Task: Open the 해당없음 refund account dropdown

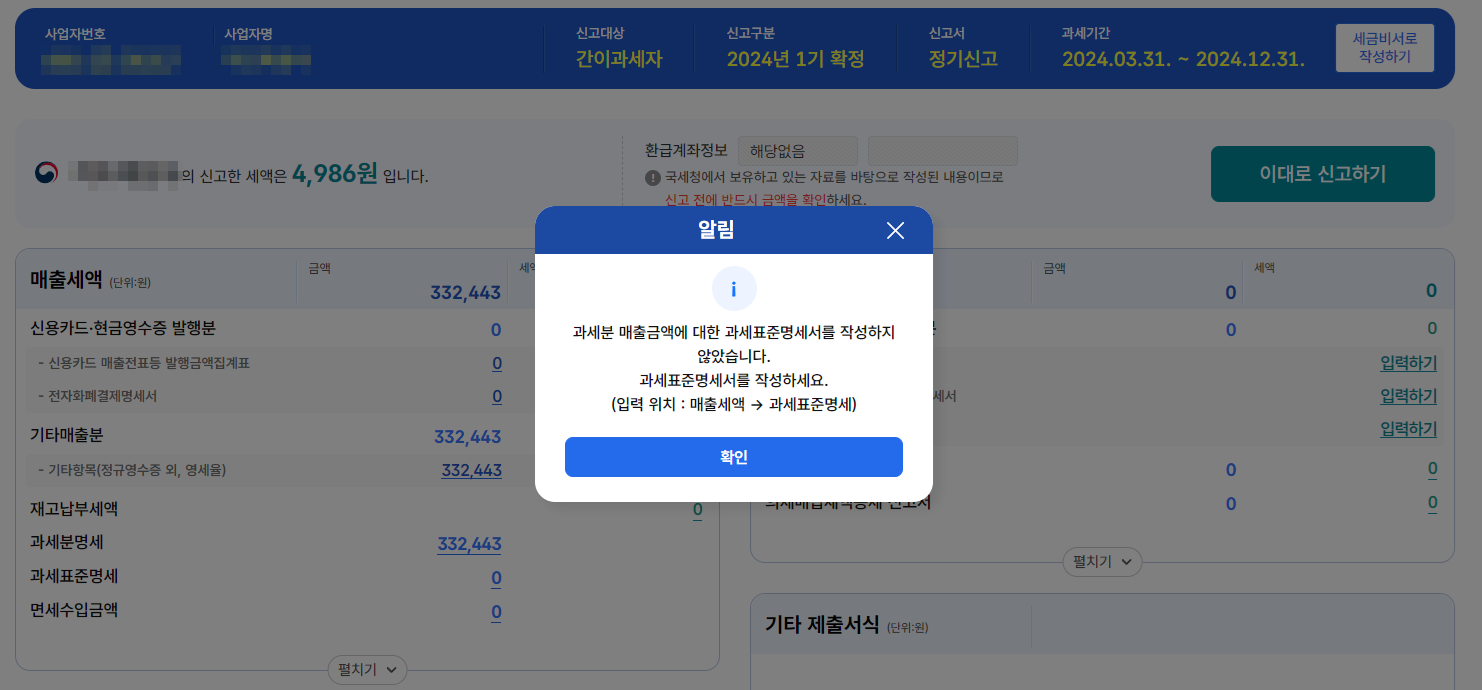Action: pyautogui.click(x=797, y=151)
